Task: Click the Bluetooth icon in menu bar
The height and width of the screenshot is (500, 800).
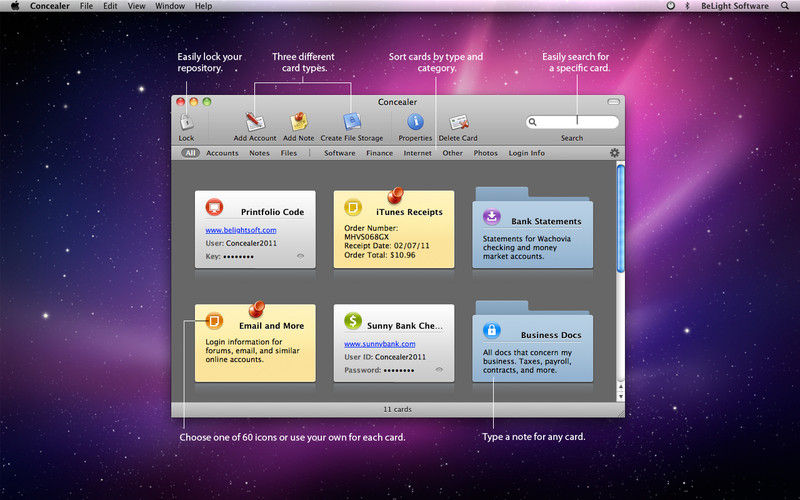Action: 687,6
